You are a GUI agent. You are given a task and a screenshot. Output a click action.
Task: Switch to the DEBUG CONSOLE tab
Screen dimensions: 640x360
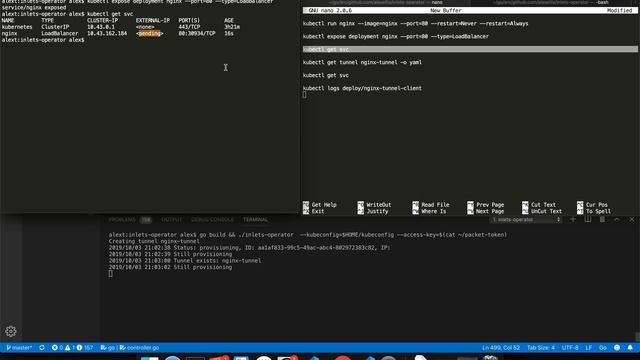pyautogui.click(x=213, y=220)
